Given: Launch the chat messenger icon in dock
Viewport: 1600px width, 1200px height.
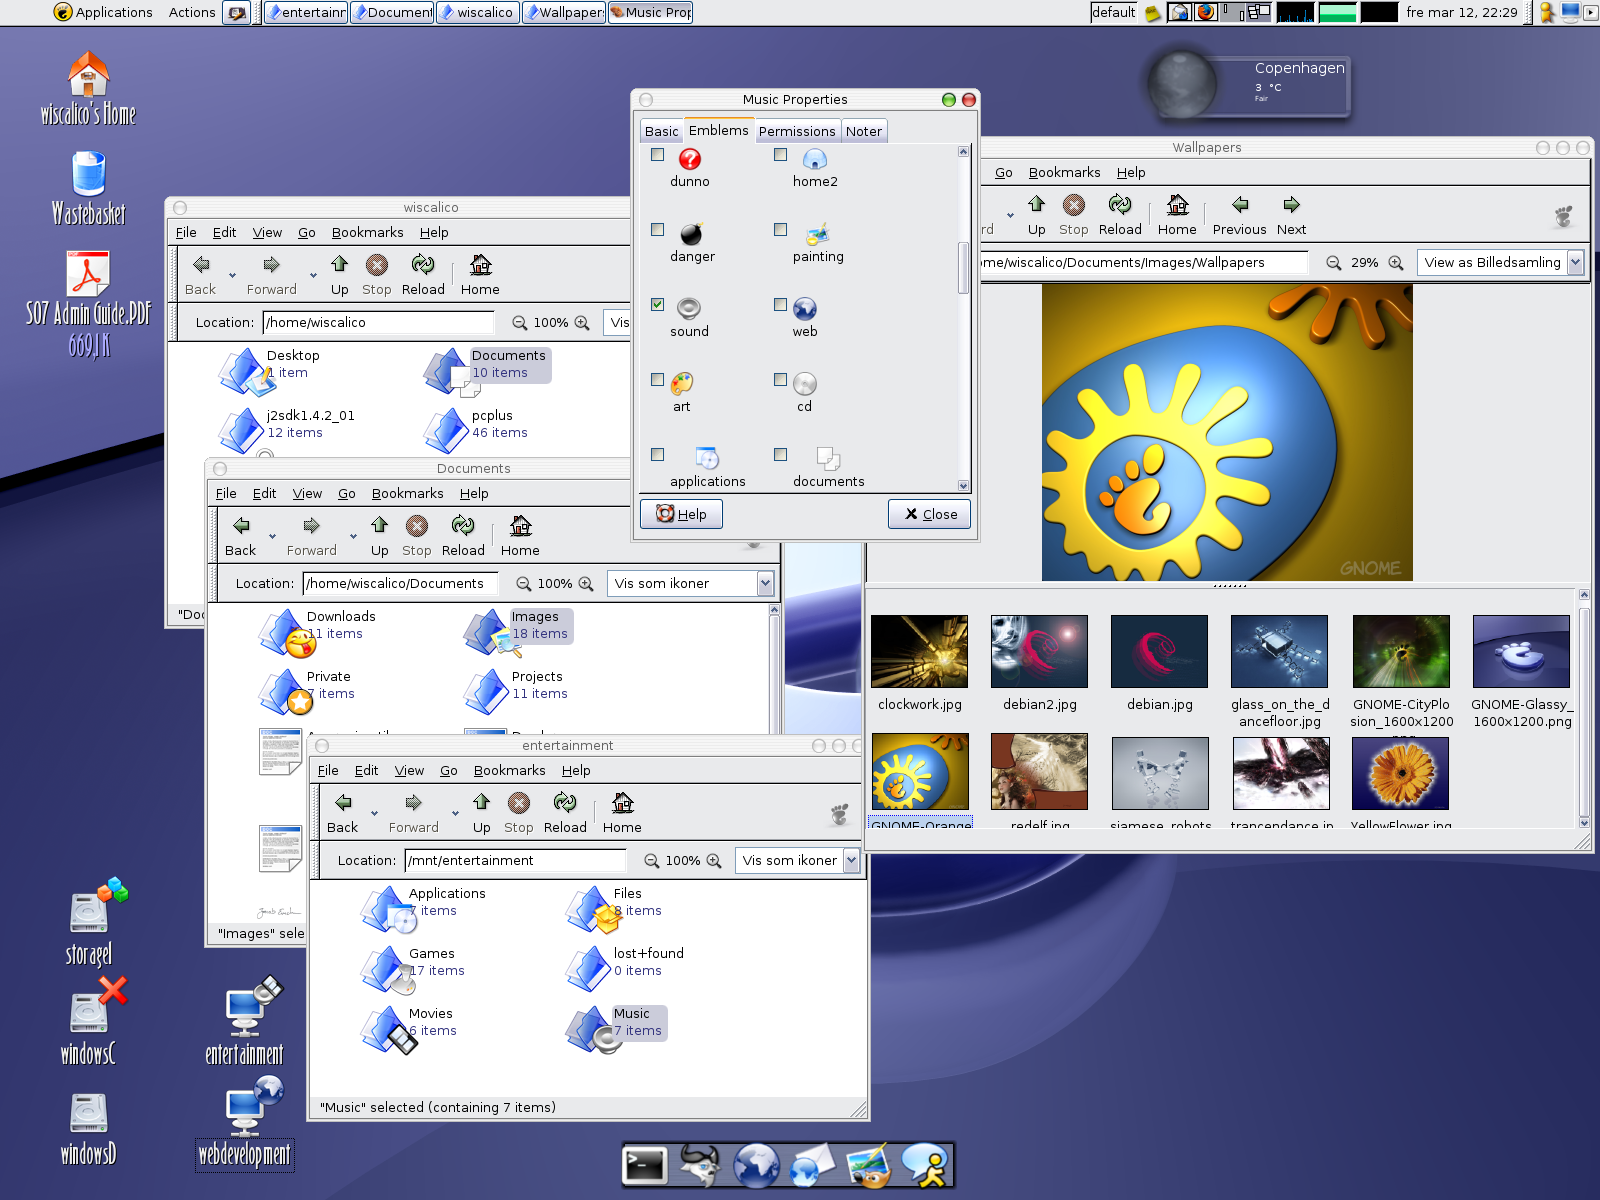Looking at the screenshot, I should tap(924, 1166).
